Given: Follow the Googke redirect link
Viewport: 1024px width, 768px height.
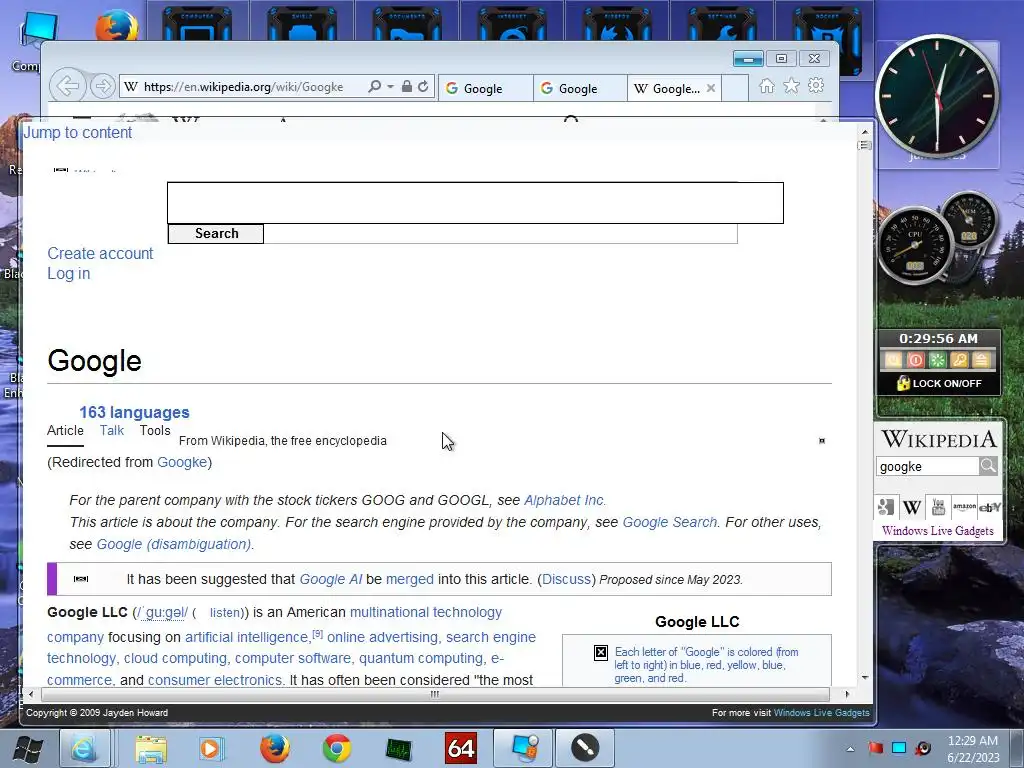Looking at the screenshot, I should click(182, 462).
